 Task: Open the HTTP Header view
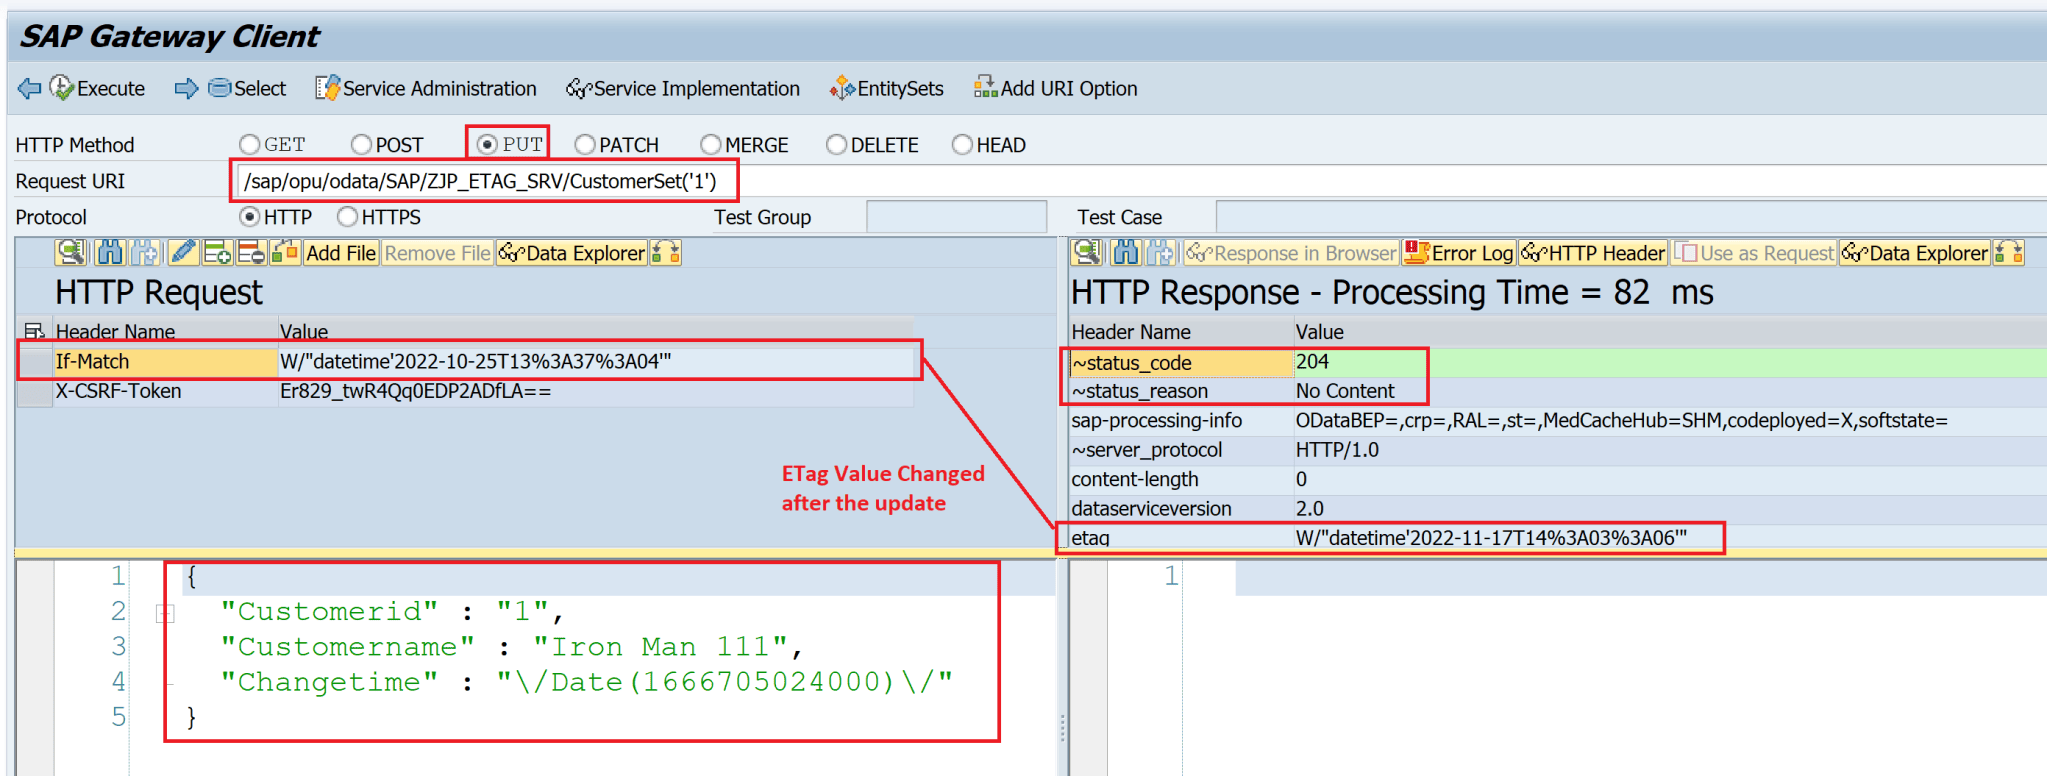point(1594,253)
